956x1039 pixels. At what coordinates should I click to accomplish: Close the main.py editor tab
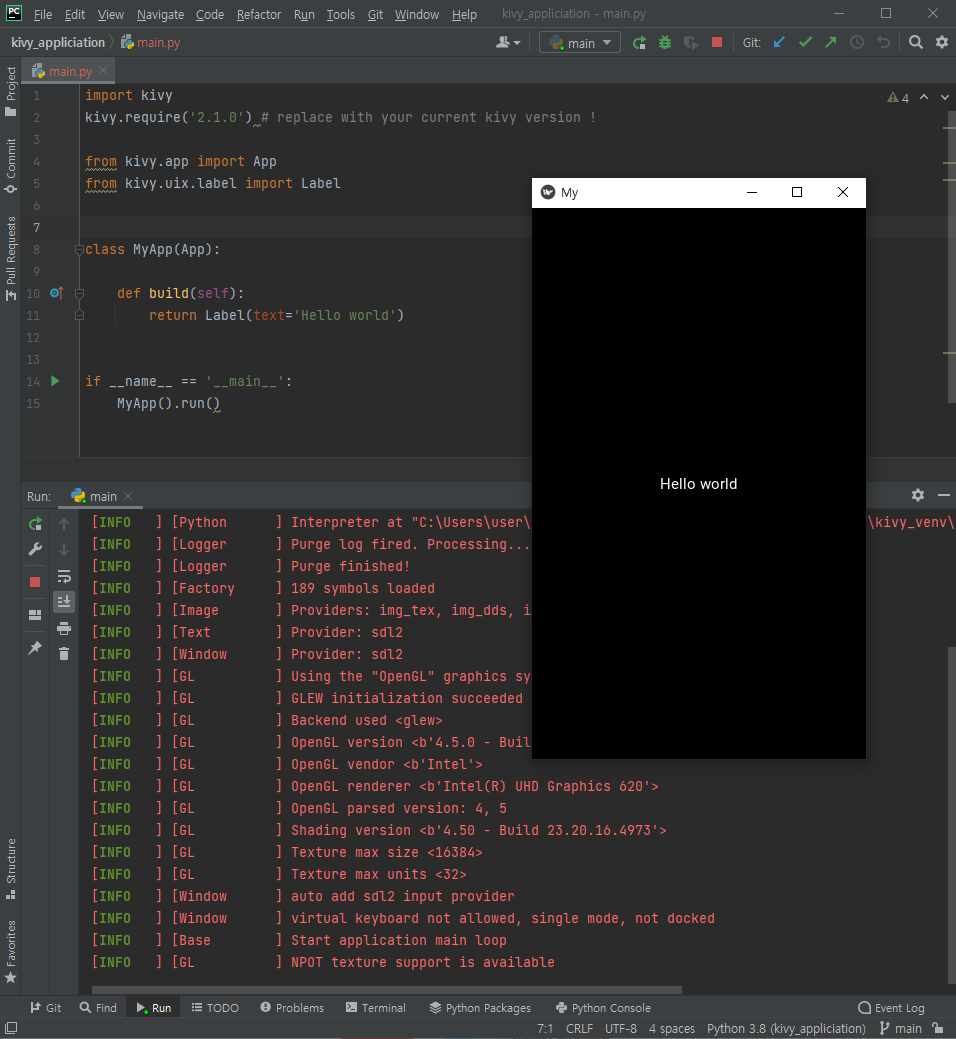click(103, 70)
